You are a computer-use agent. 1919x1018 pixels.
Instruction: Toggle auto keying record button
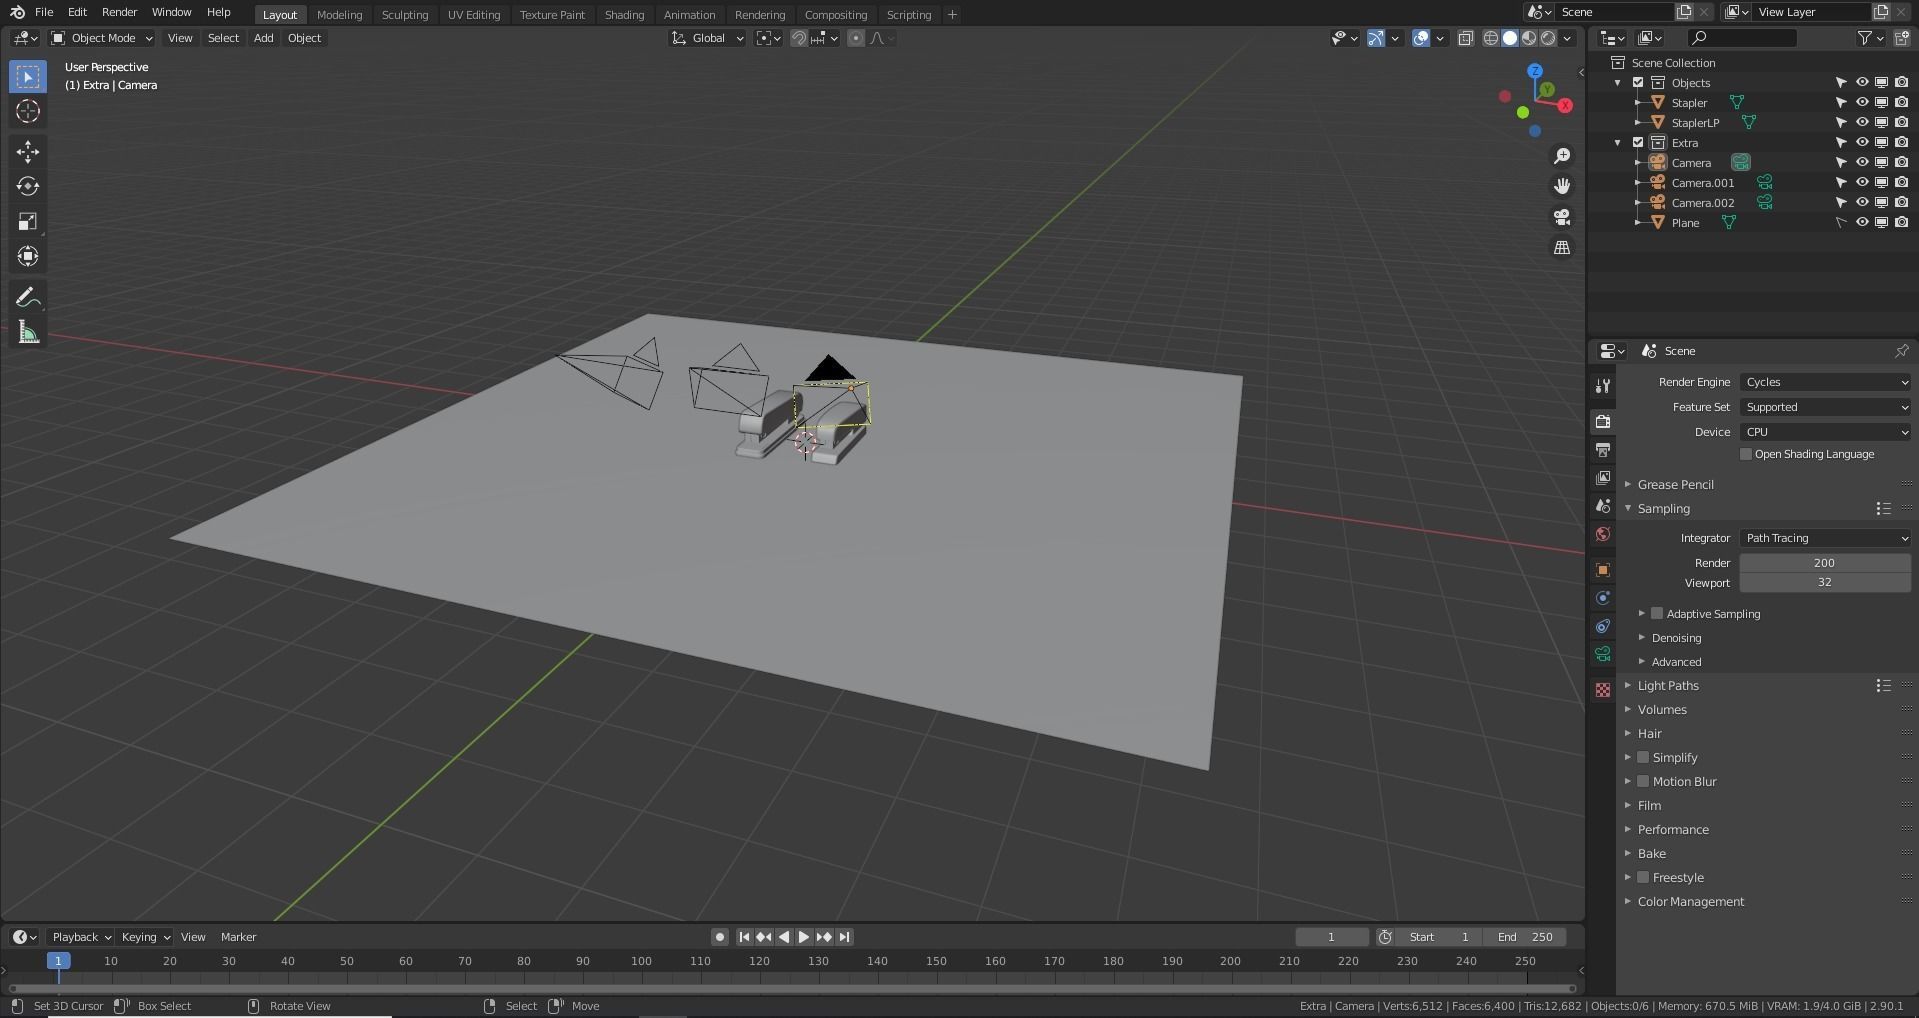click(719, 937)
